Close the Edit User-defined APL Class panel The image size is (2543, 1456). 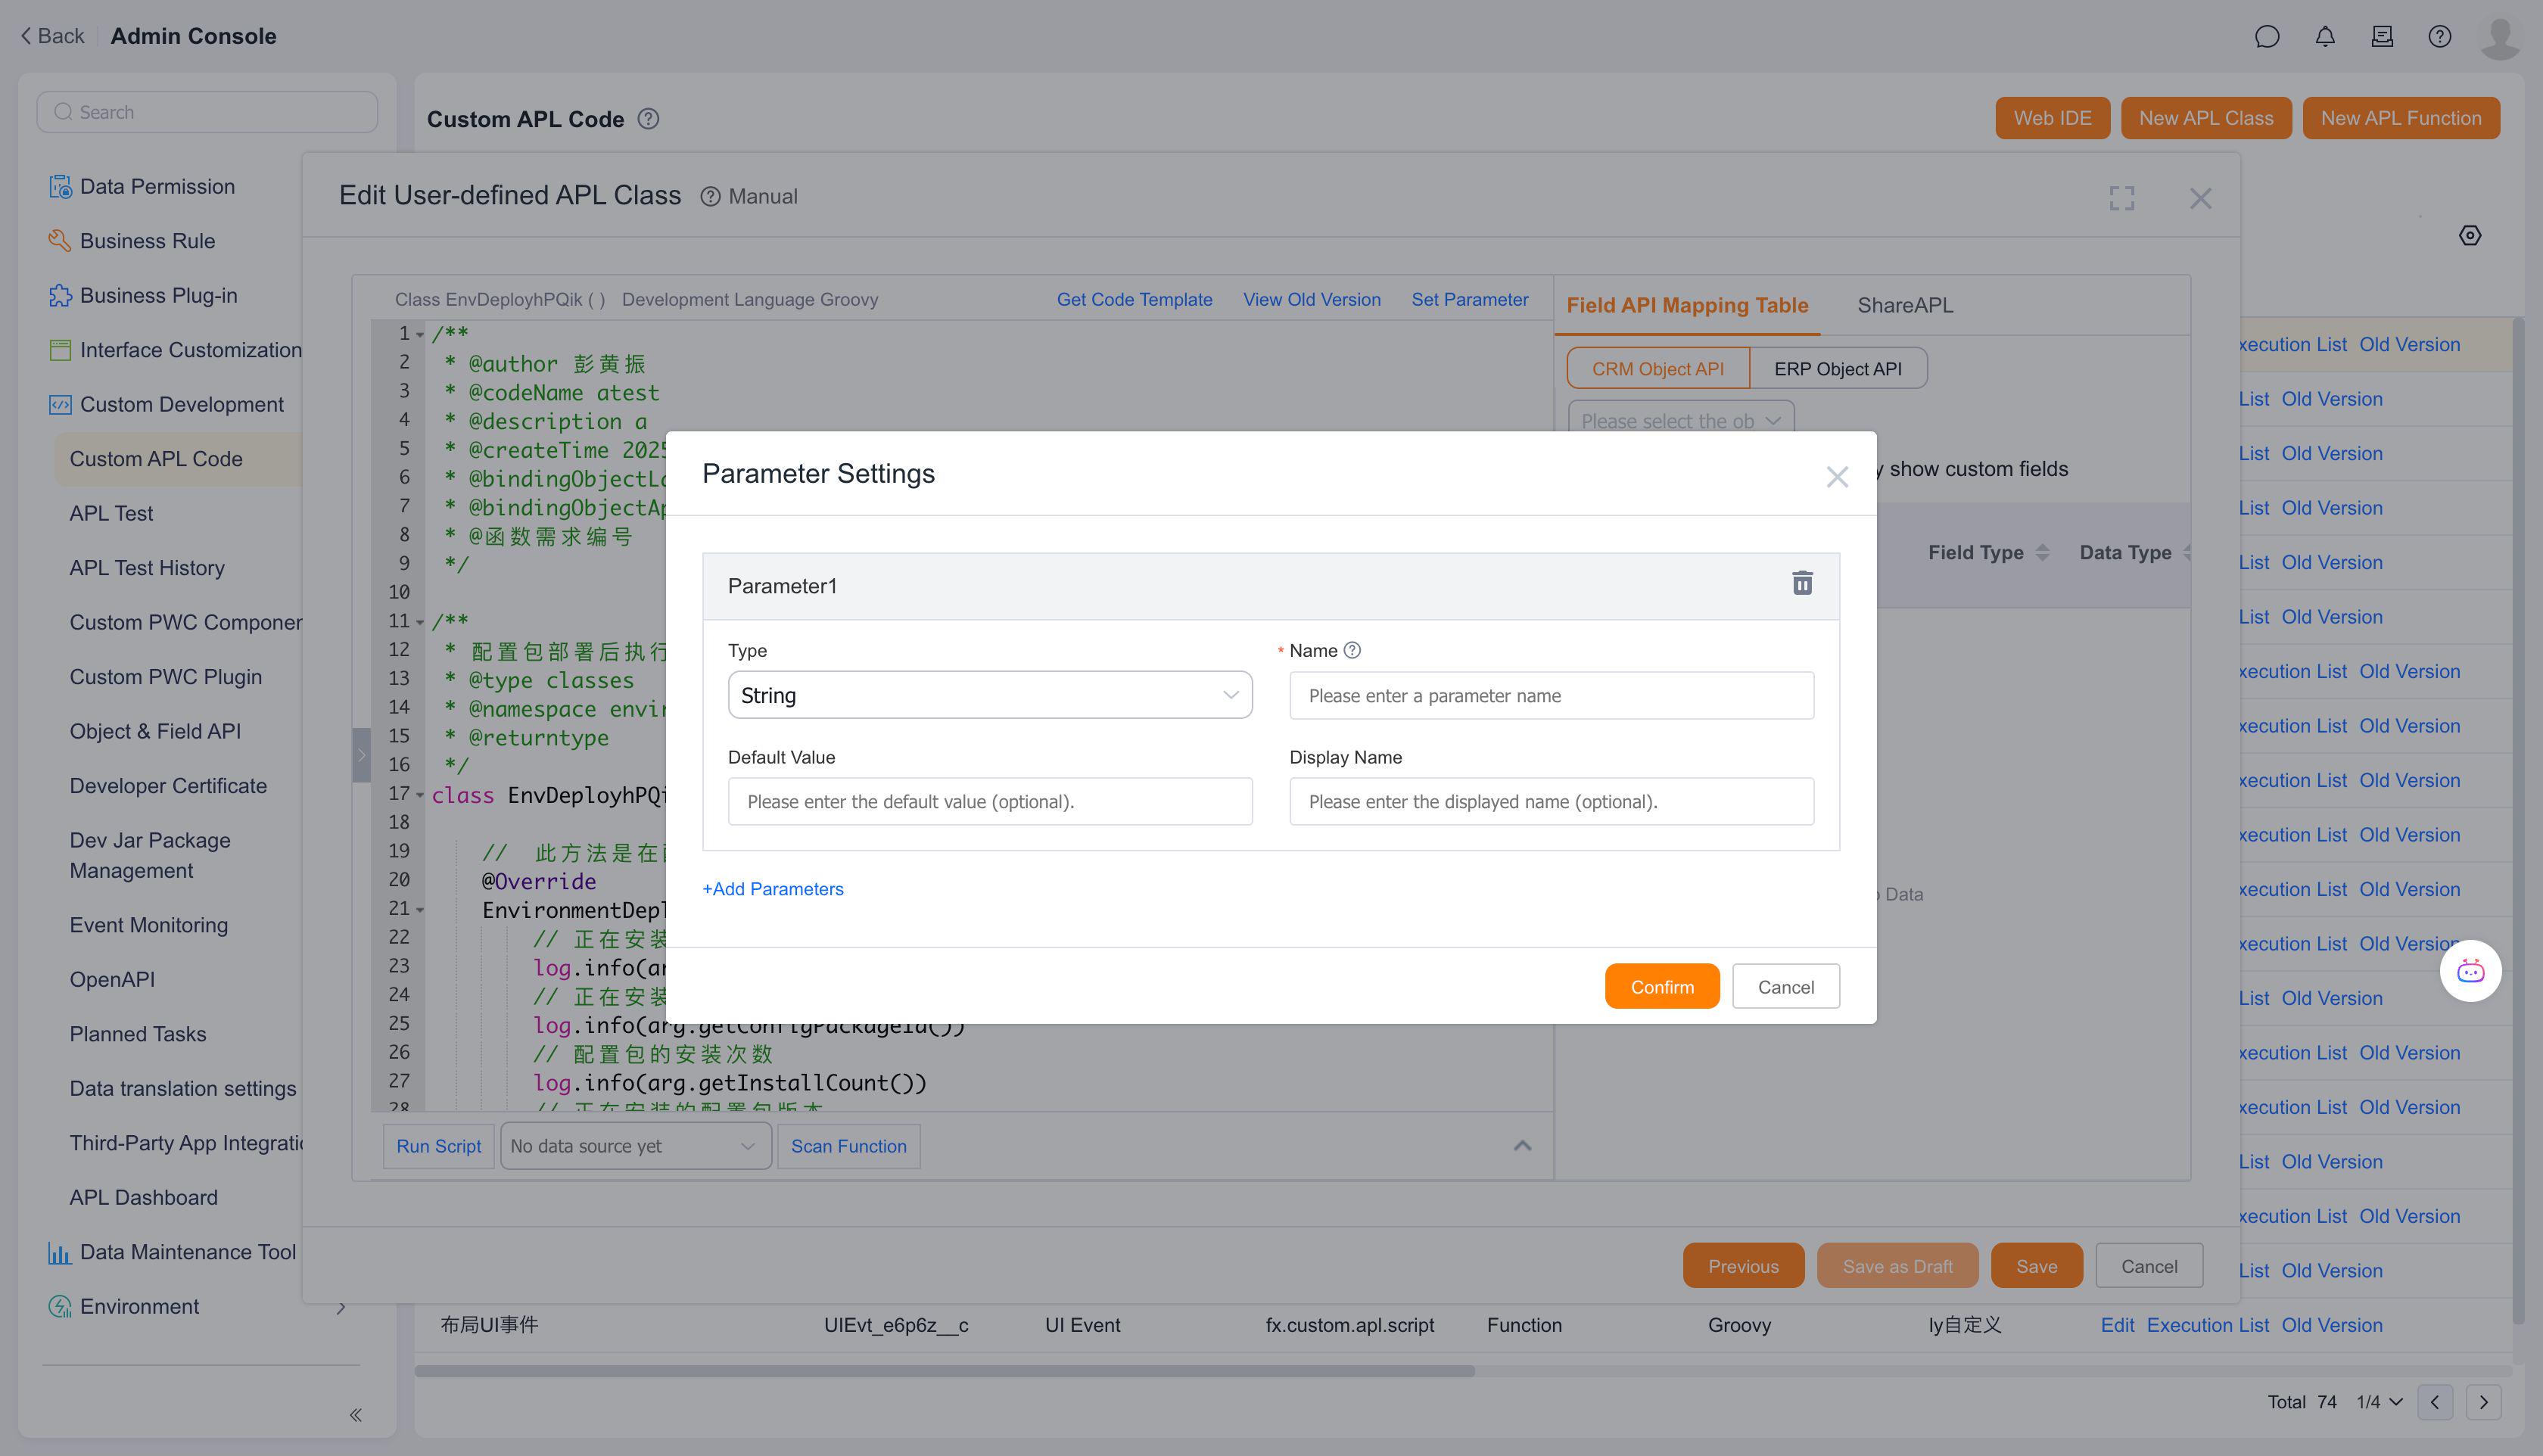point(2200,198)
